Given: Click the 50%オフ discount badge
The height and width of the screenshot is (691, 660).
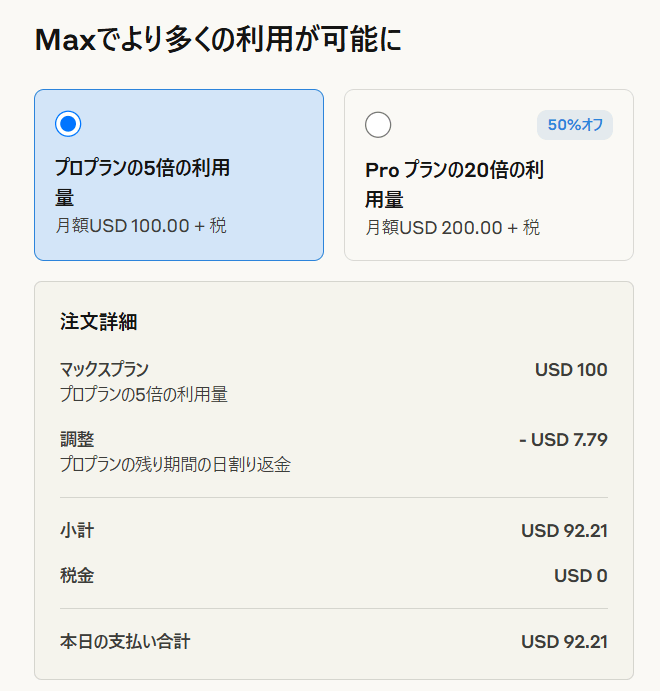Looking at the screenshot, I should 575,125.
